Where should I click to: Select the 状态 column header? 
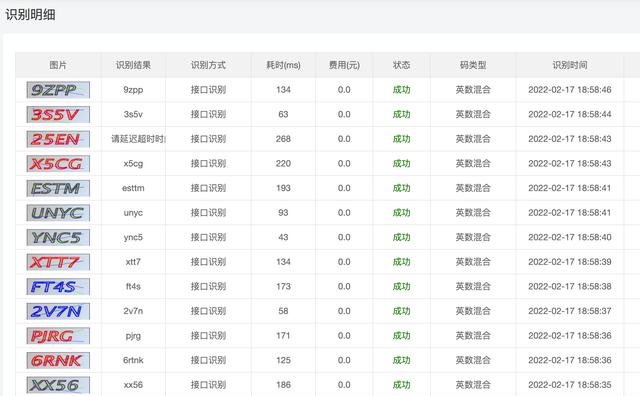[401, 65]
